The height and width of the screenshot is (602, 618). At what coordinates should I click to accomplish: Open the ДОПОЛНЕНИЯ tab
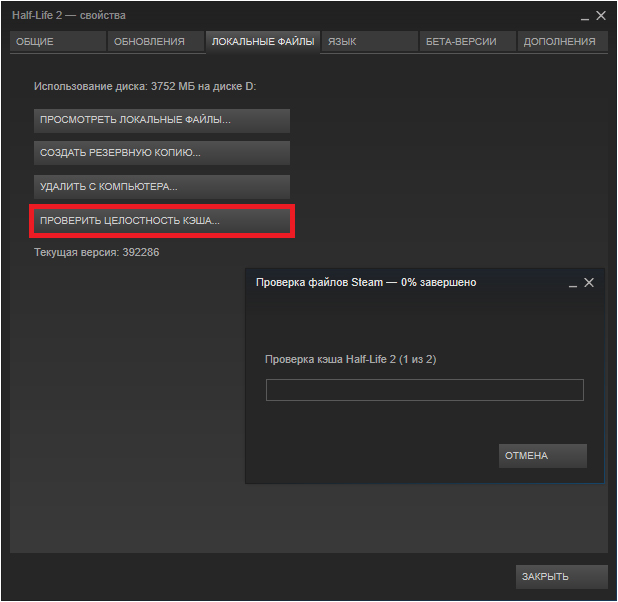point(562,41)
